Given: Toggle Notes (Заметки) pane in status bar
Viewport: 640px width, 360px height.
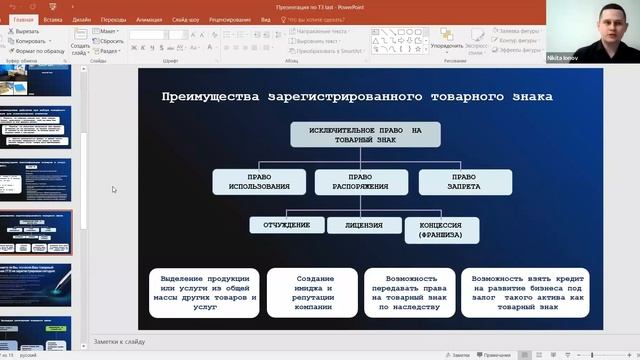Looking at the screenshot, I should coord(458,355).
